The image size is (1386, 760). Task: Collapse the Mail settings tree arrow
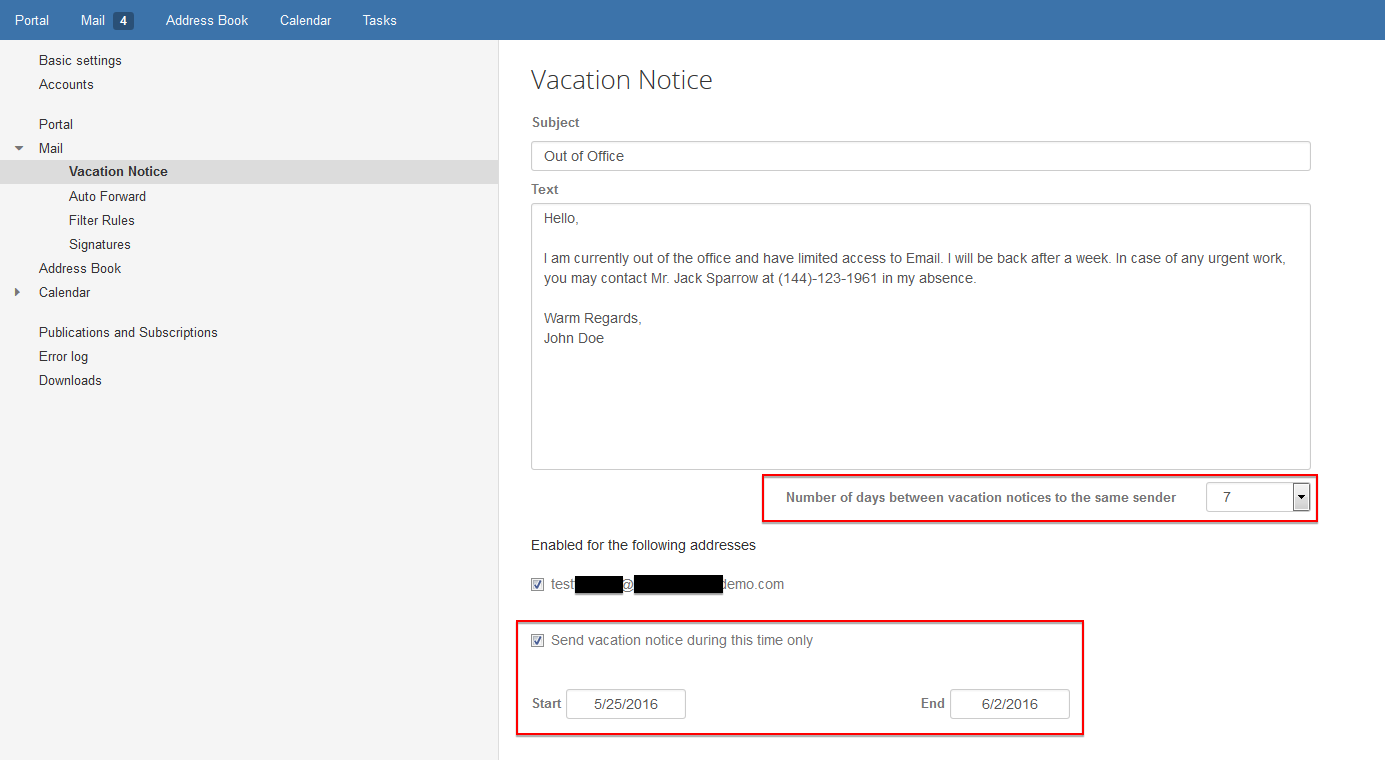19,148
